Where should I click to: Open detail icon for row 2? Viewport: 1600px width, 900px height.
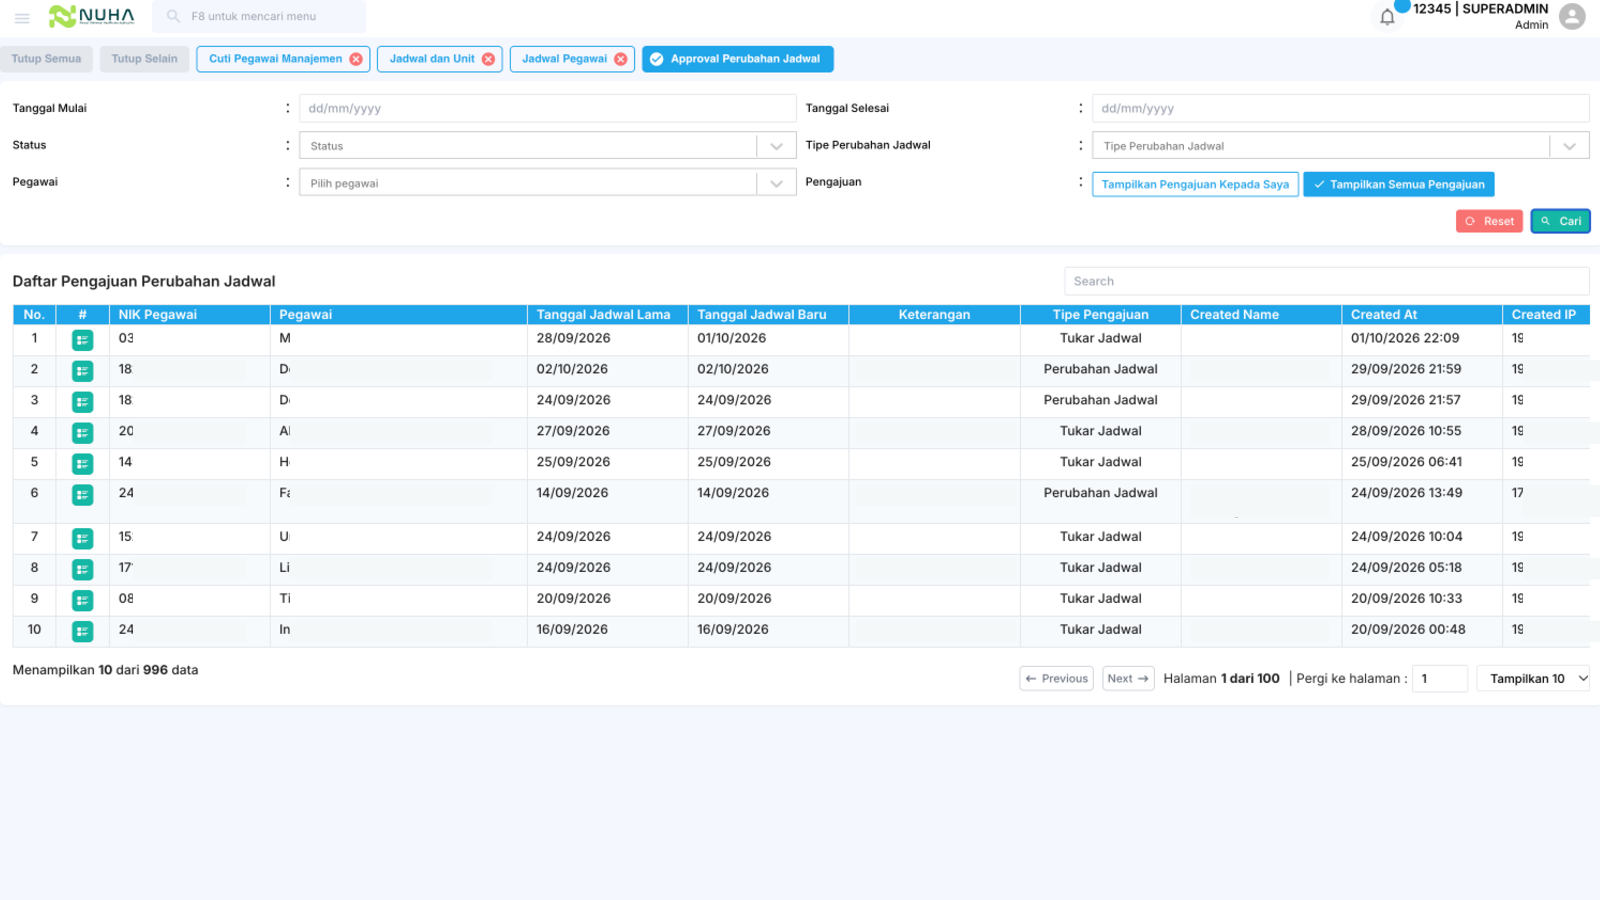point(82,371)
